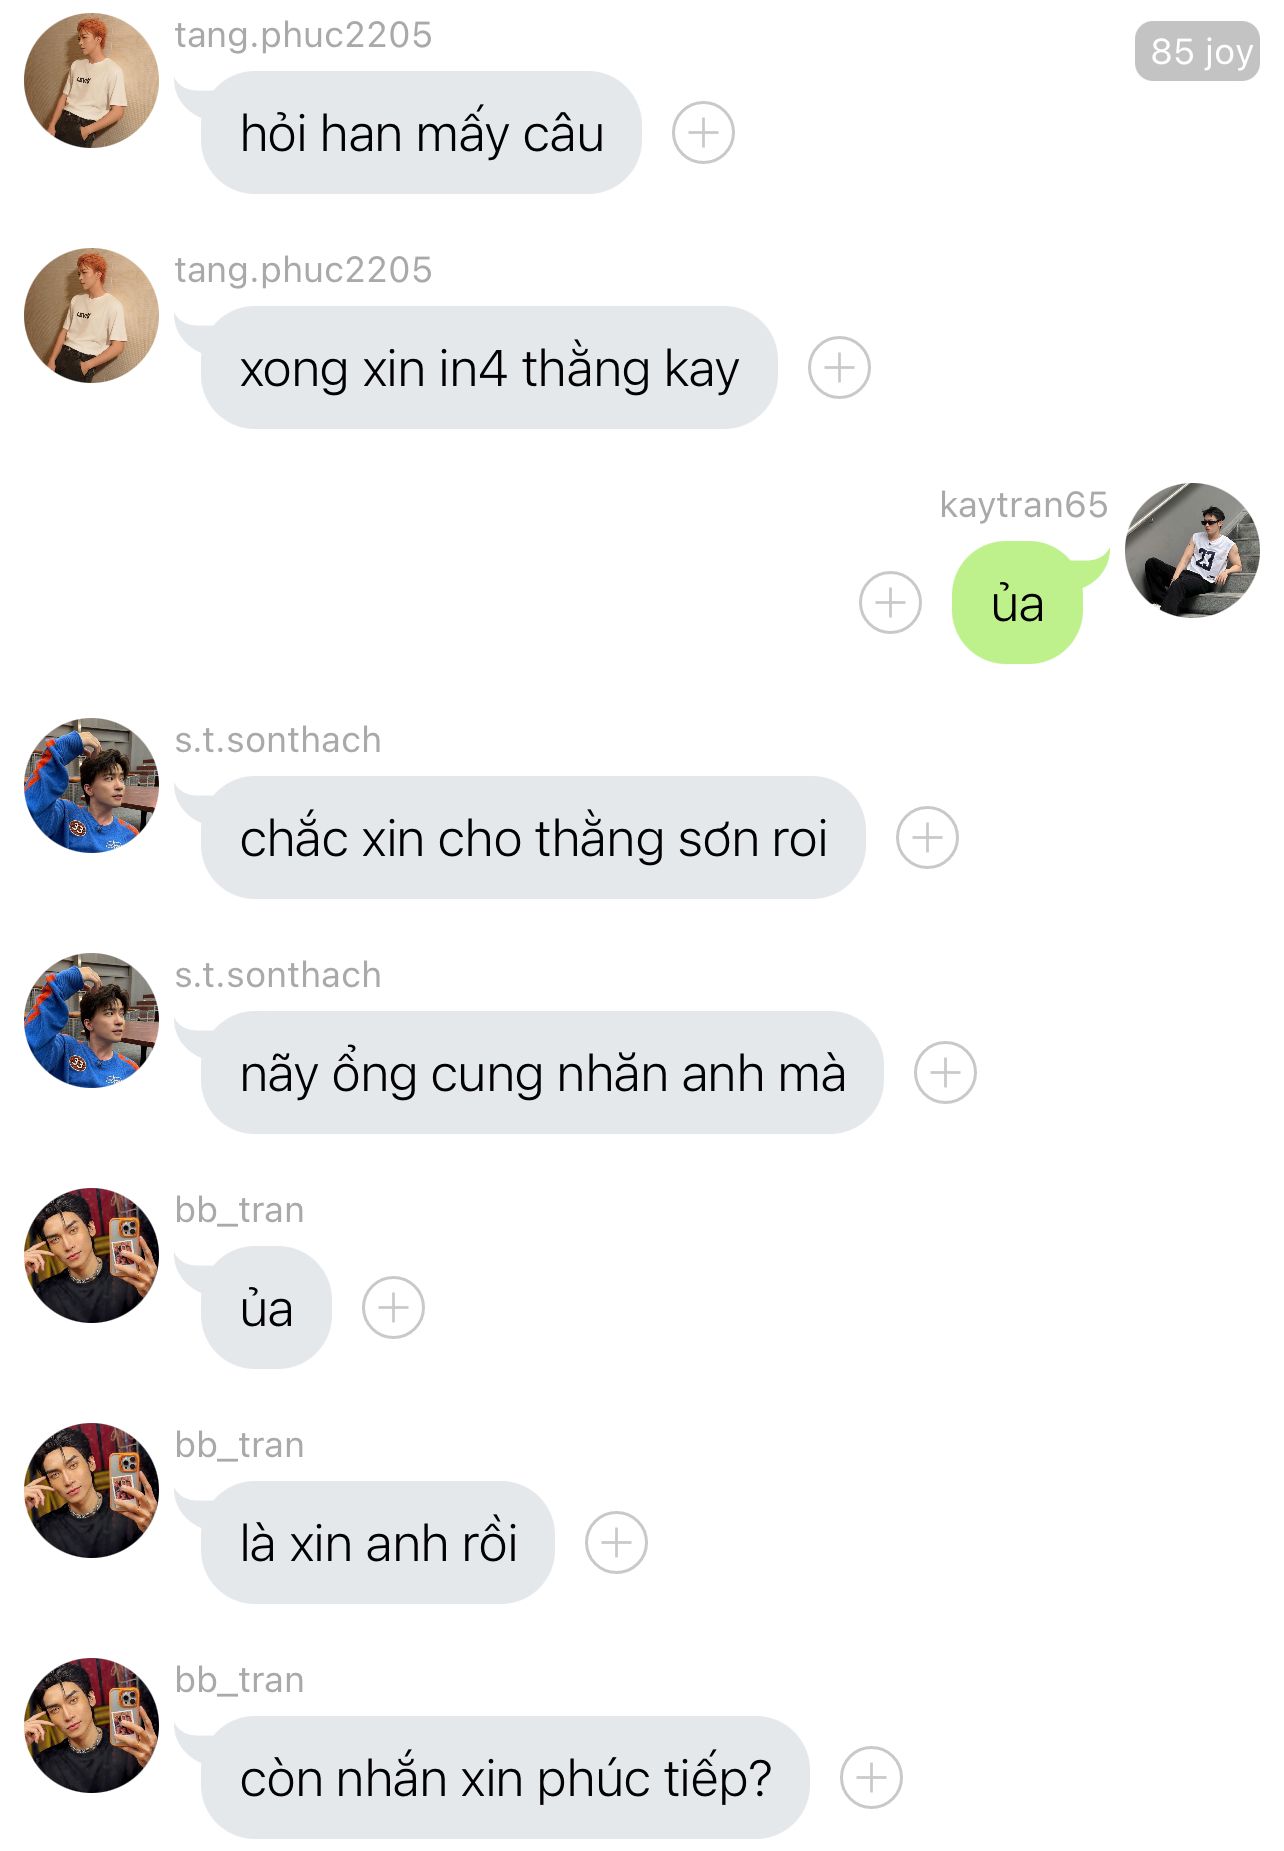Add reaction to "còn nhắn xin phúc tiếp?"

point(871,1777)
